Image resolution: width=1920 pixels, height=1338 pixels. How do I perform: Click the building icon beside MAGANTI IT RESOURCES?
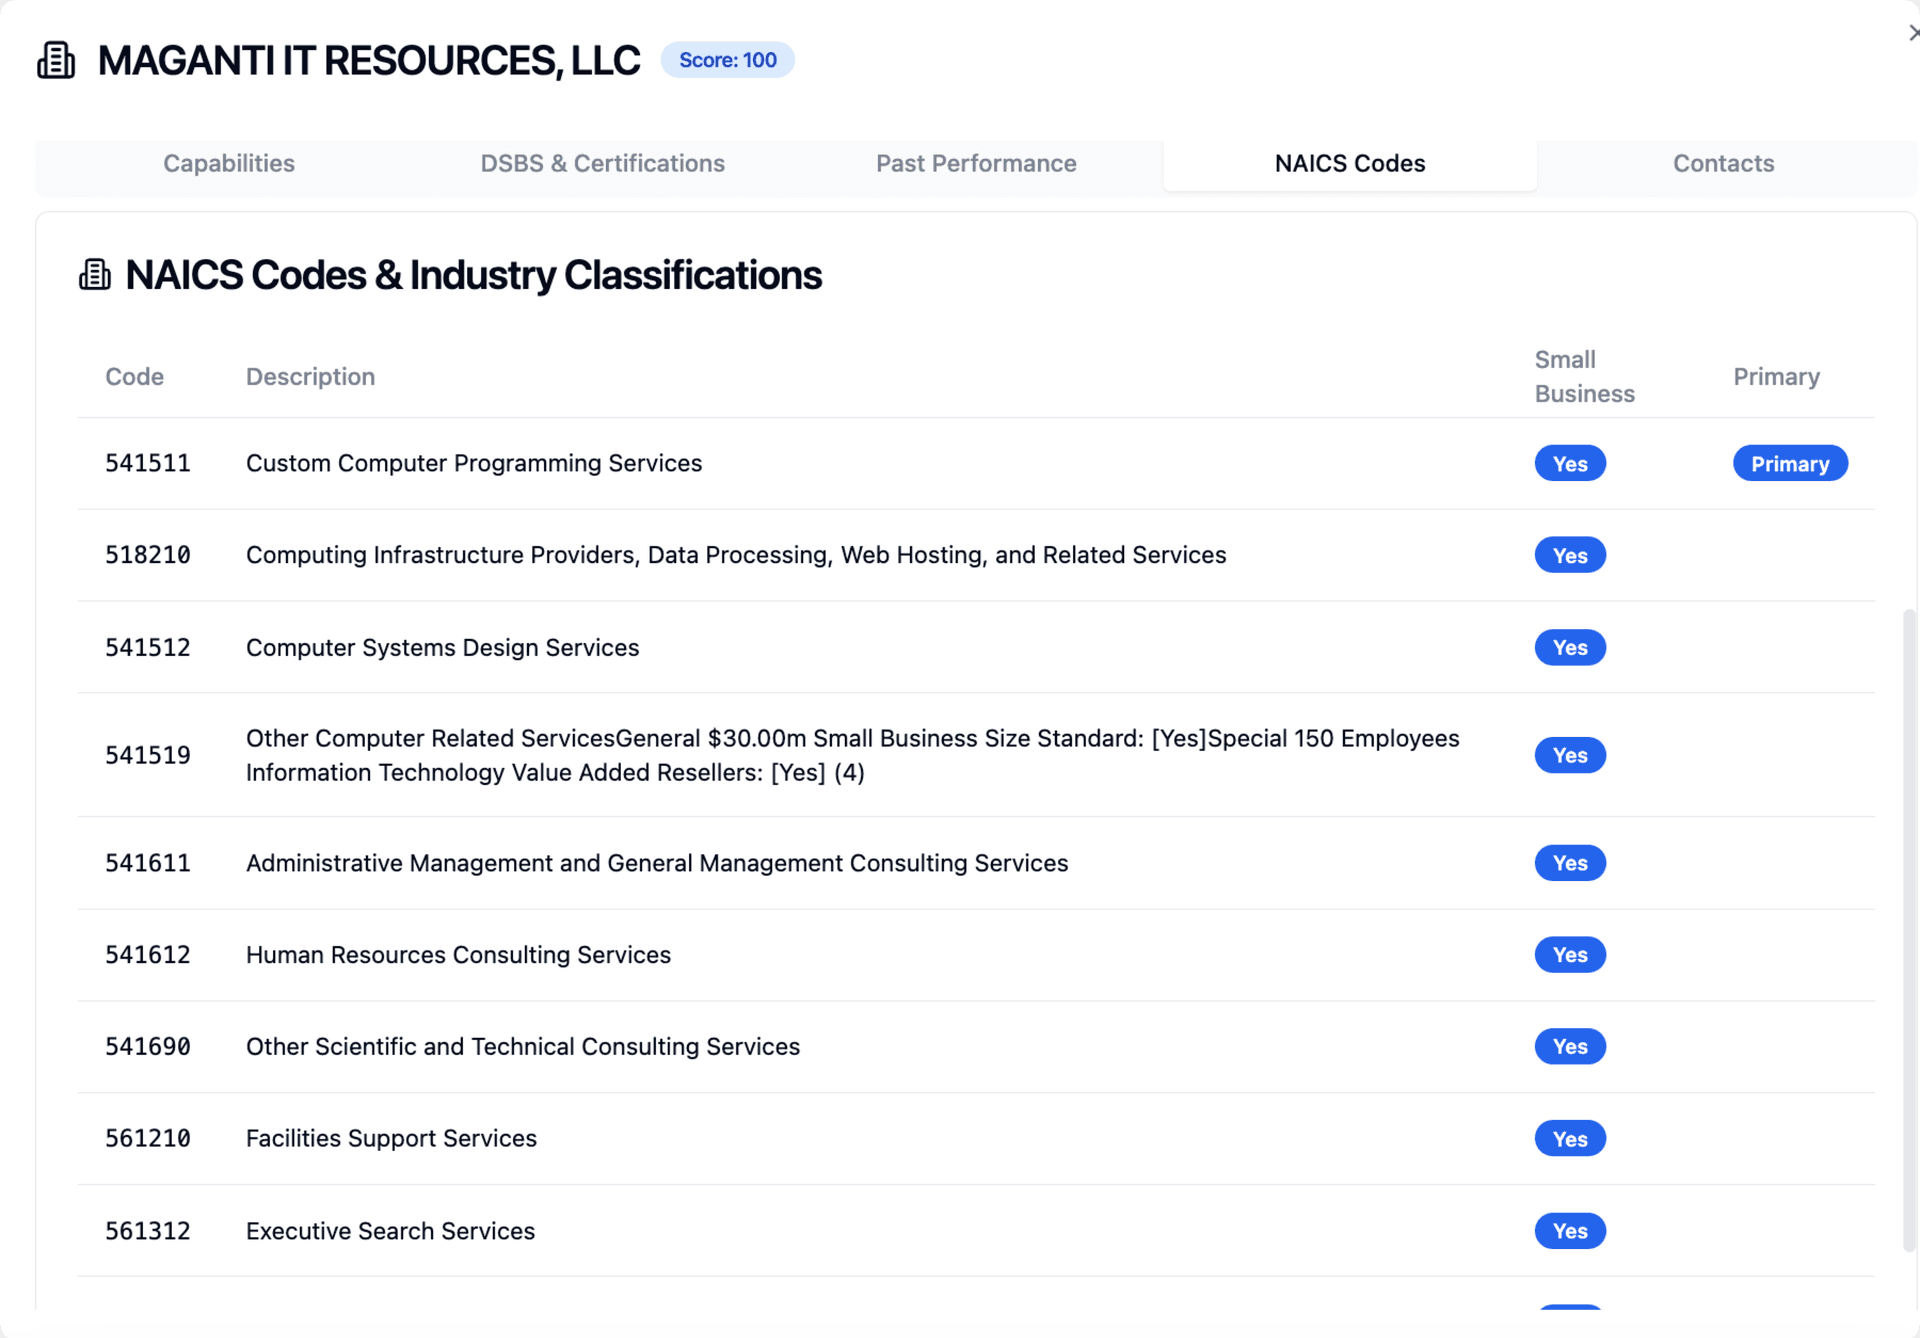[x=56, y=60]
